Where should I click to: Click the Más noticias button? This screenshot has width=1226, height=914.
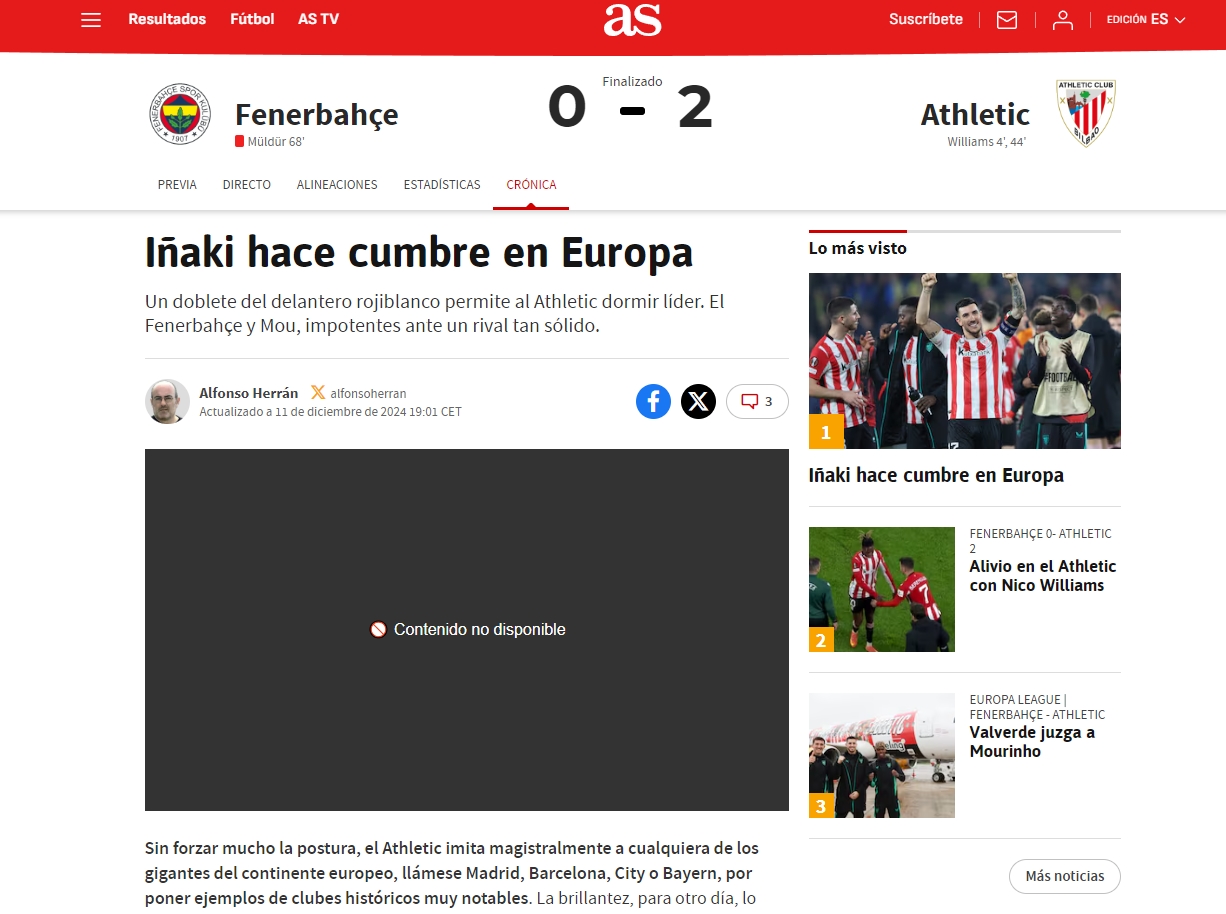pyautogui.click(x=1065, y=876)
